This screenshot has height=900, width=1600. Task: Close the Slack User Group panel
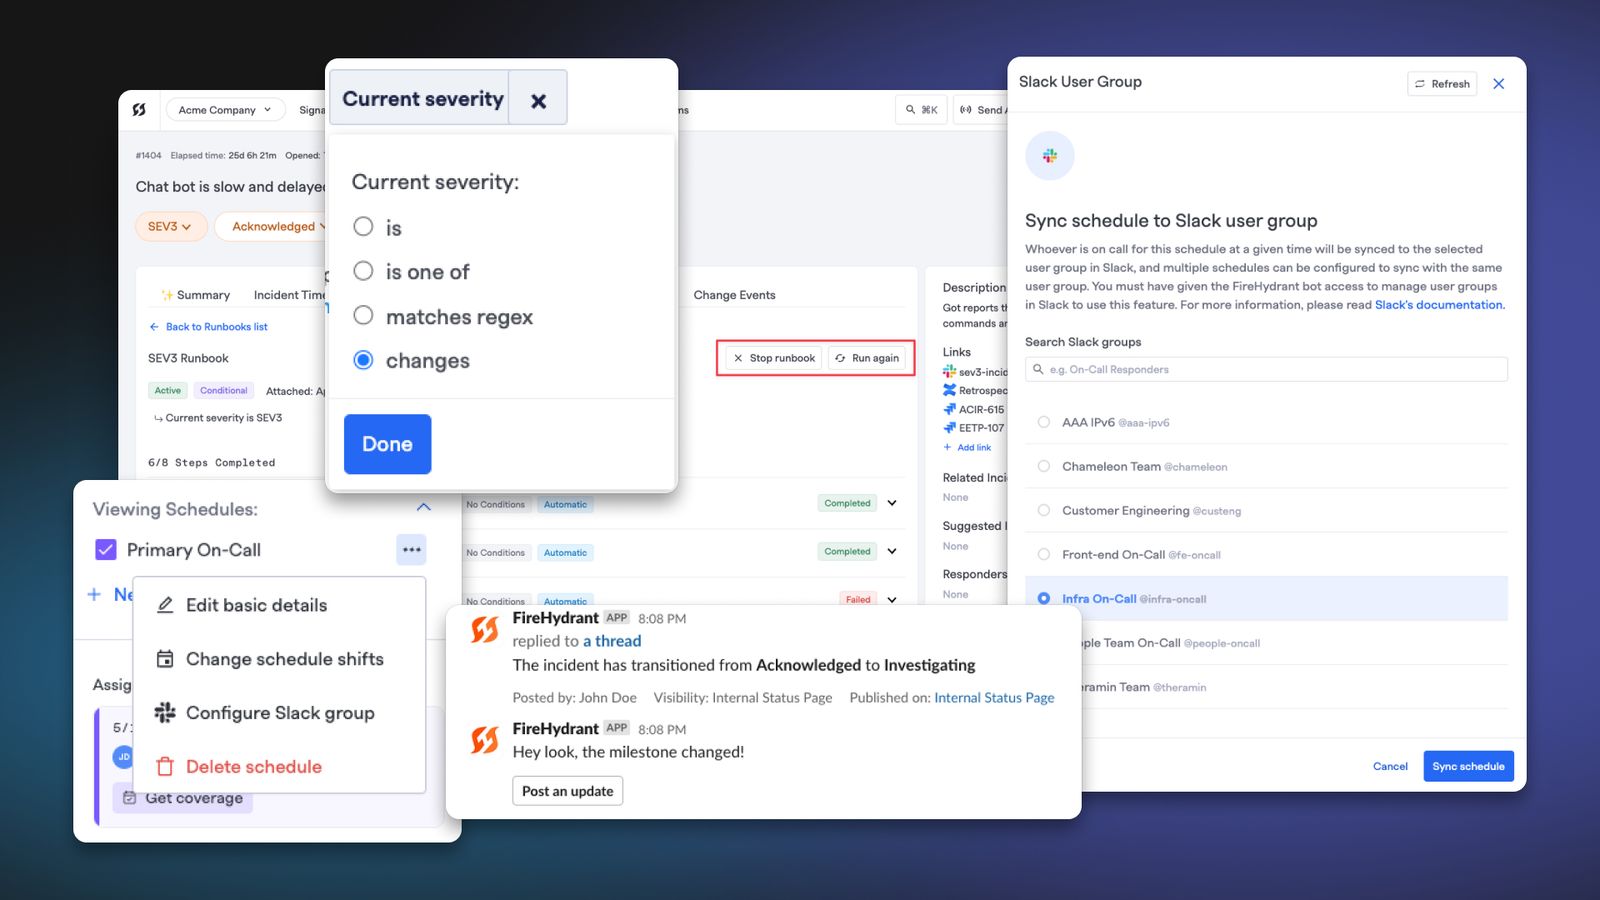(x=1499, y=84)
